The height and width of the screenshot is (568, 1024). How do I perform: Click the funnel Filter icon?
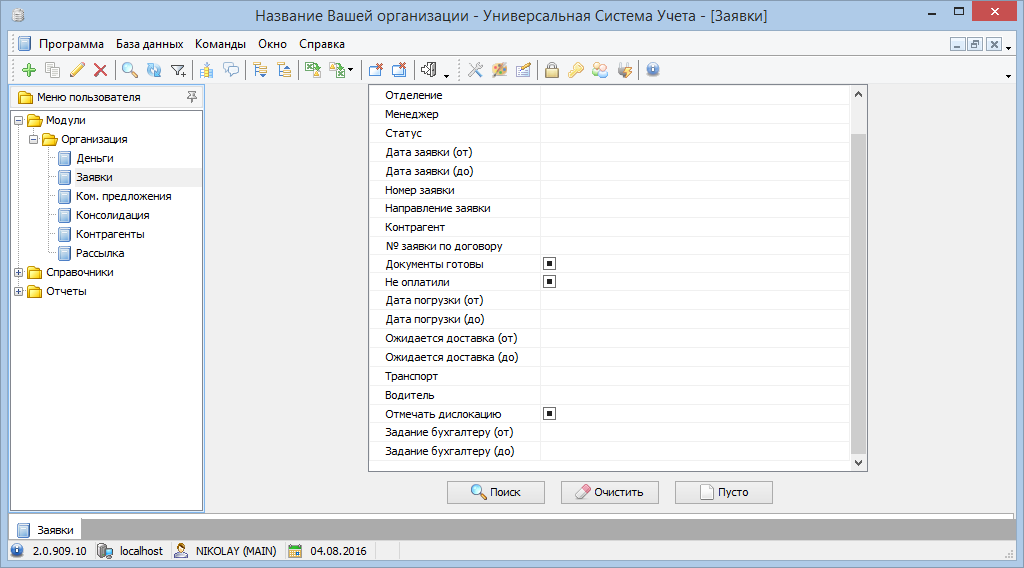coord(178,70)
